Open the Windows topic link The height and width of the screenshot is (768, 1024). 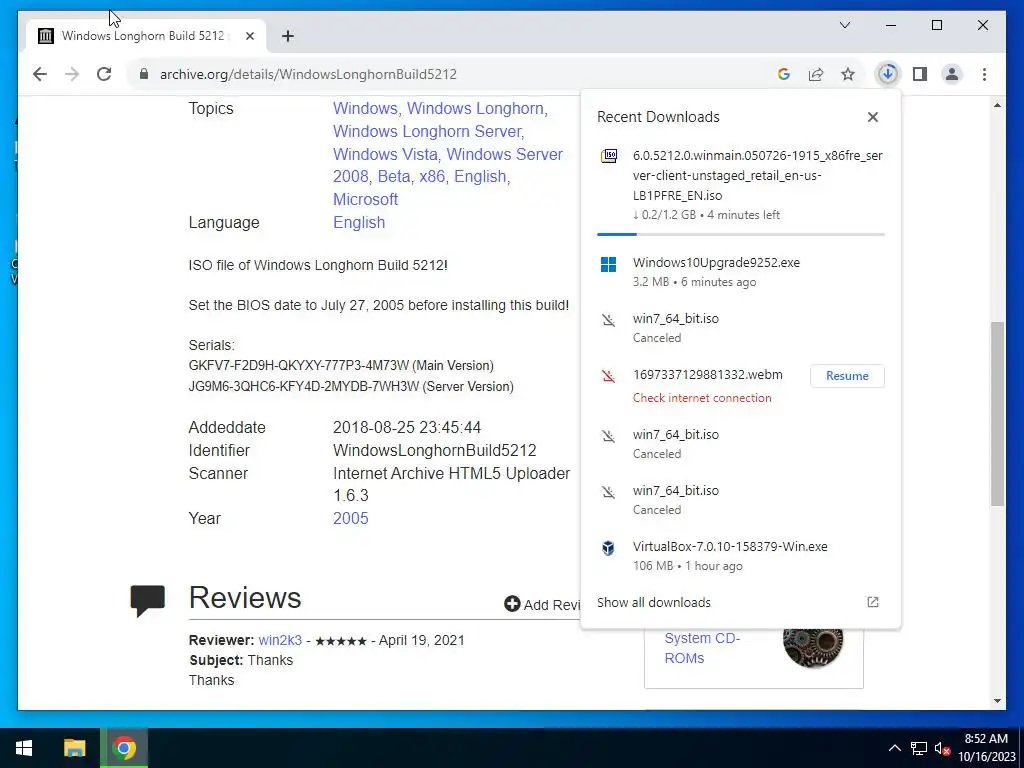[x=365, y=108]
